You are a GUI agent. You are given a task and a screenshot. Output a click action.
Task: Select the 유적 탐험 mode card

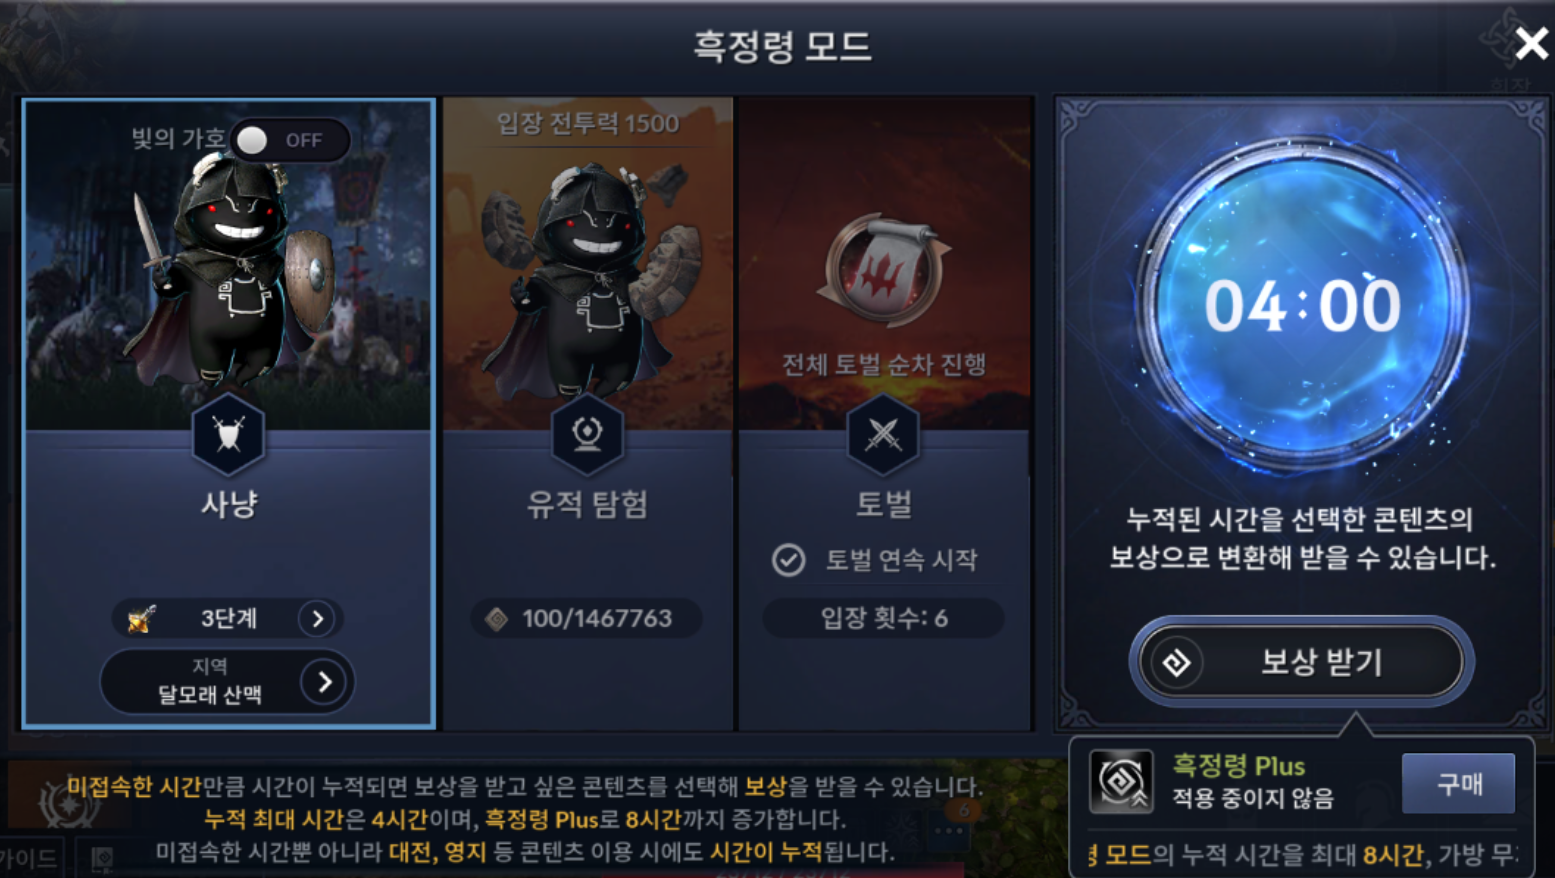pos(588,413)
